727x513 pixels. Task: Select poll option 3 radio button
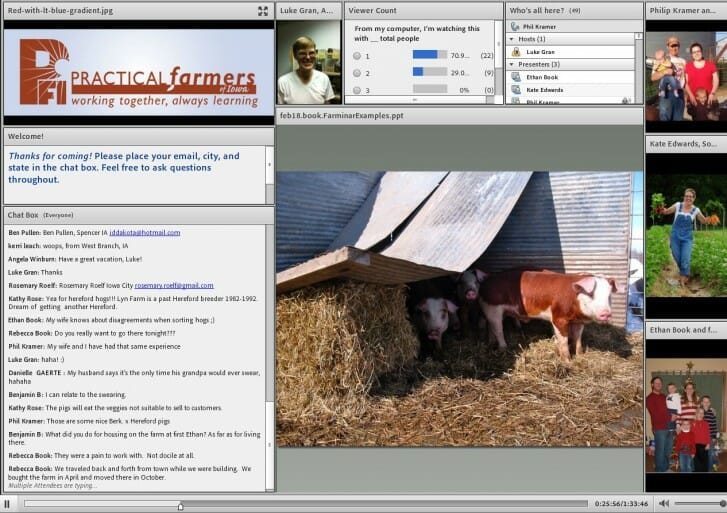click(356, 90)
